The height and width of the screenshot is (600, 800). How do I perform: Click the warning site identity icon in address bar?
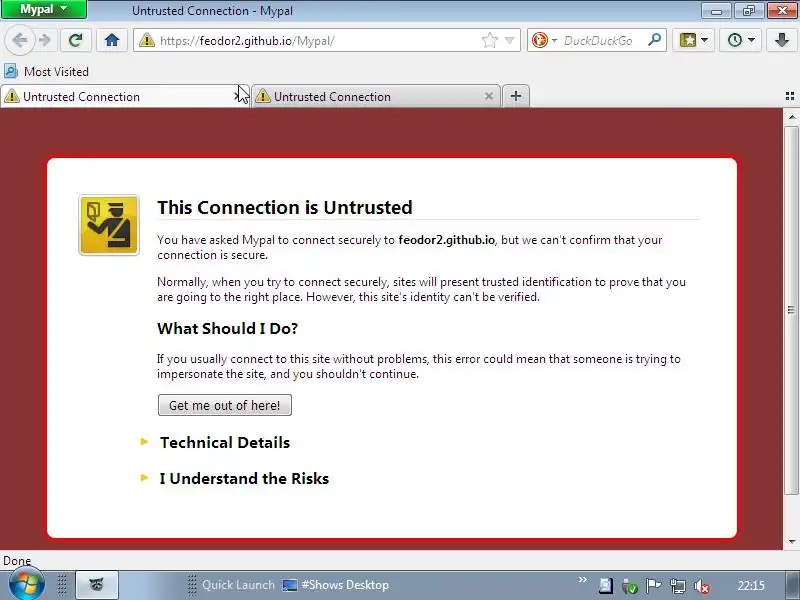coord(146,40)
